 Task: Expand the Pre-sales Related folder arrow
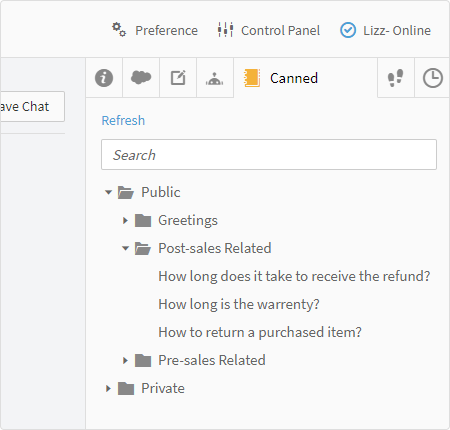[x=125, y=360]
